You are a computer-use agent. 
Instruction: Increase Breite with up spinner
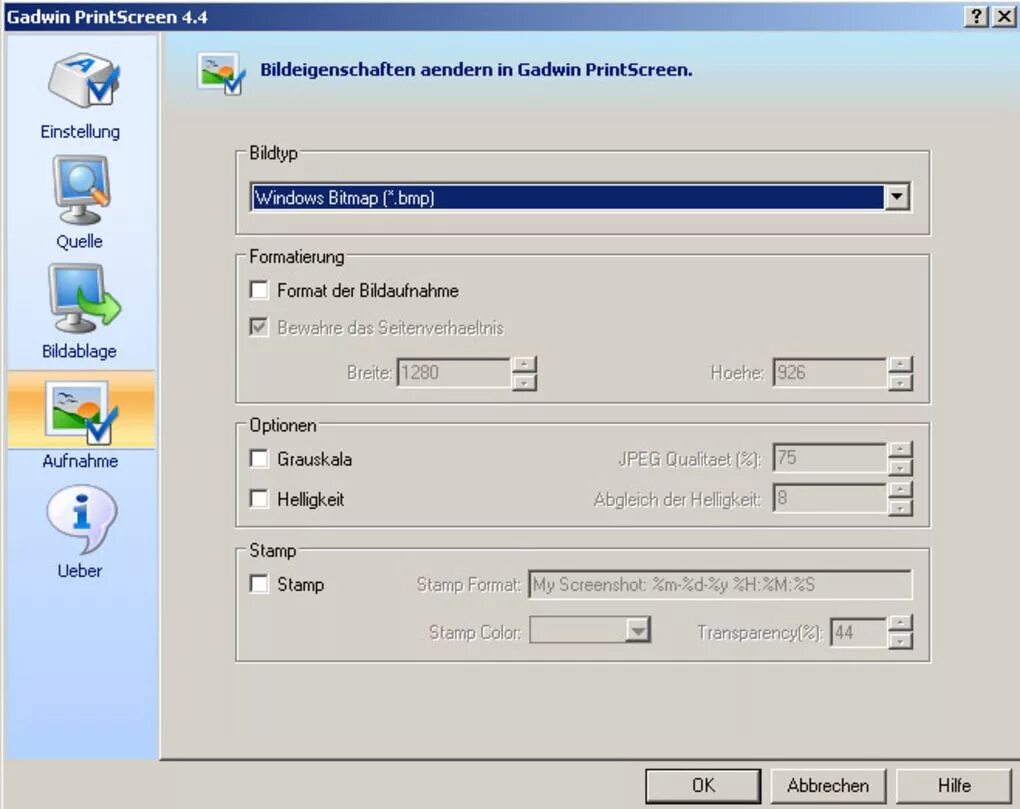pyautogui.click(x=524, y=364)
